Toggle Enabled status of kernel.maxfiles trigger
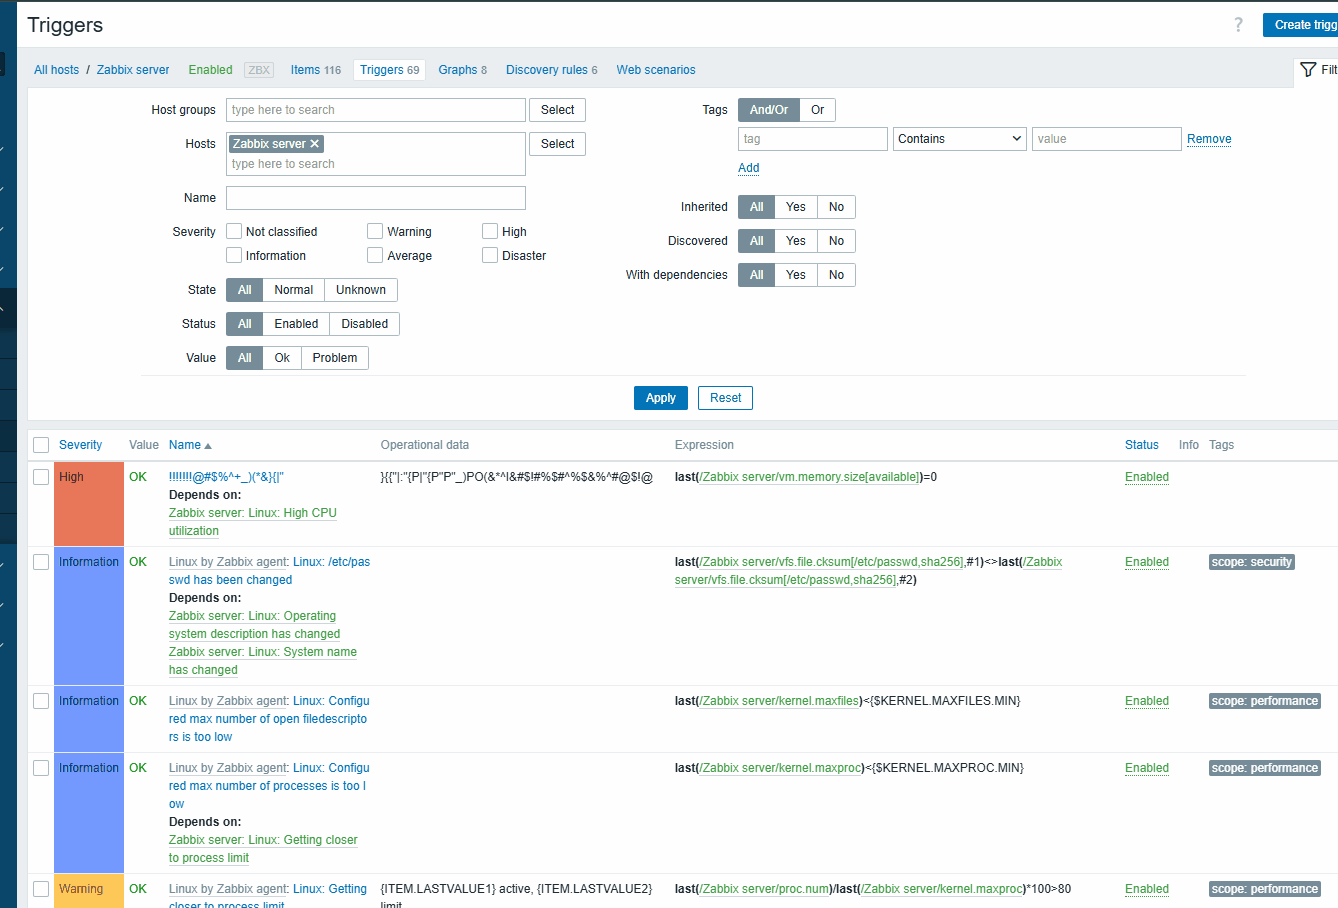The width and height of the screenshot is (1338, 908). pos(1147,701)
